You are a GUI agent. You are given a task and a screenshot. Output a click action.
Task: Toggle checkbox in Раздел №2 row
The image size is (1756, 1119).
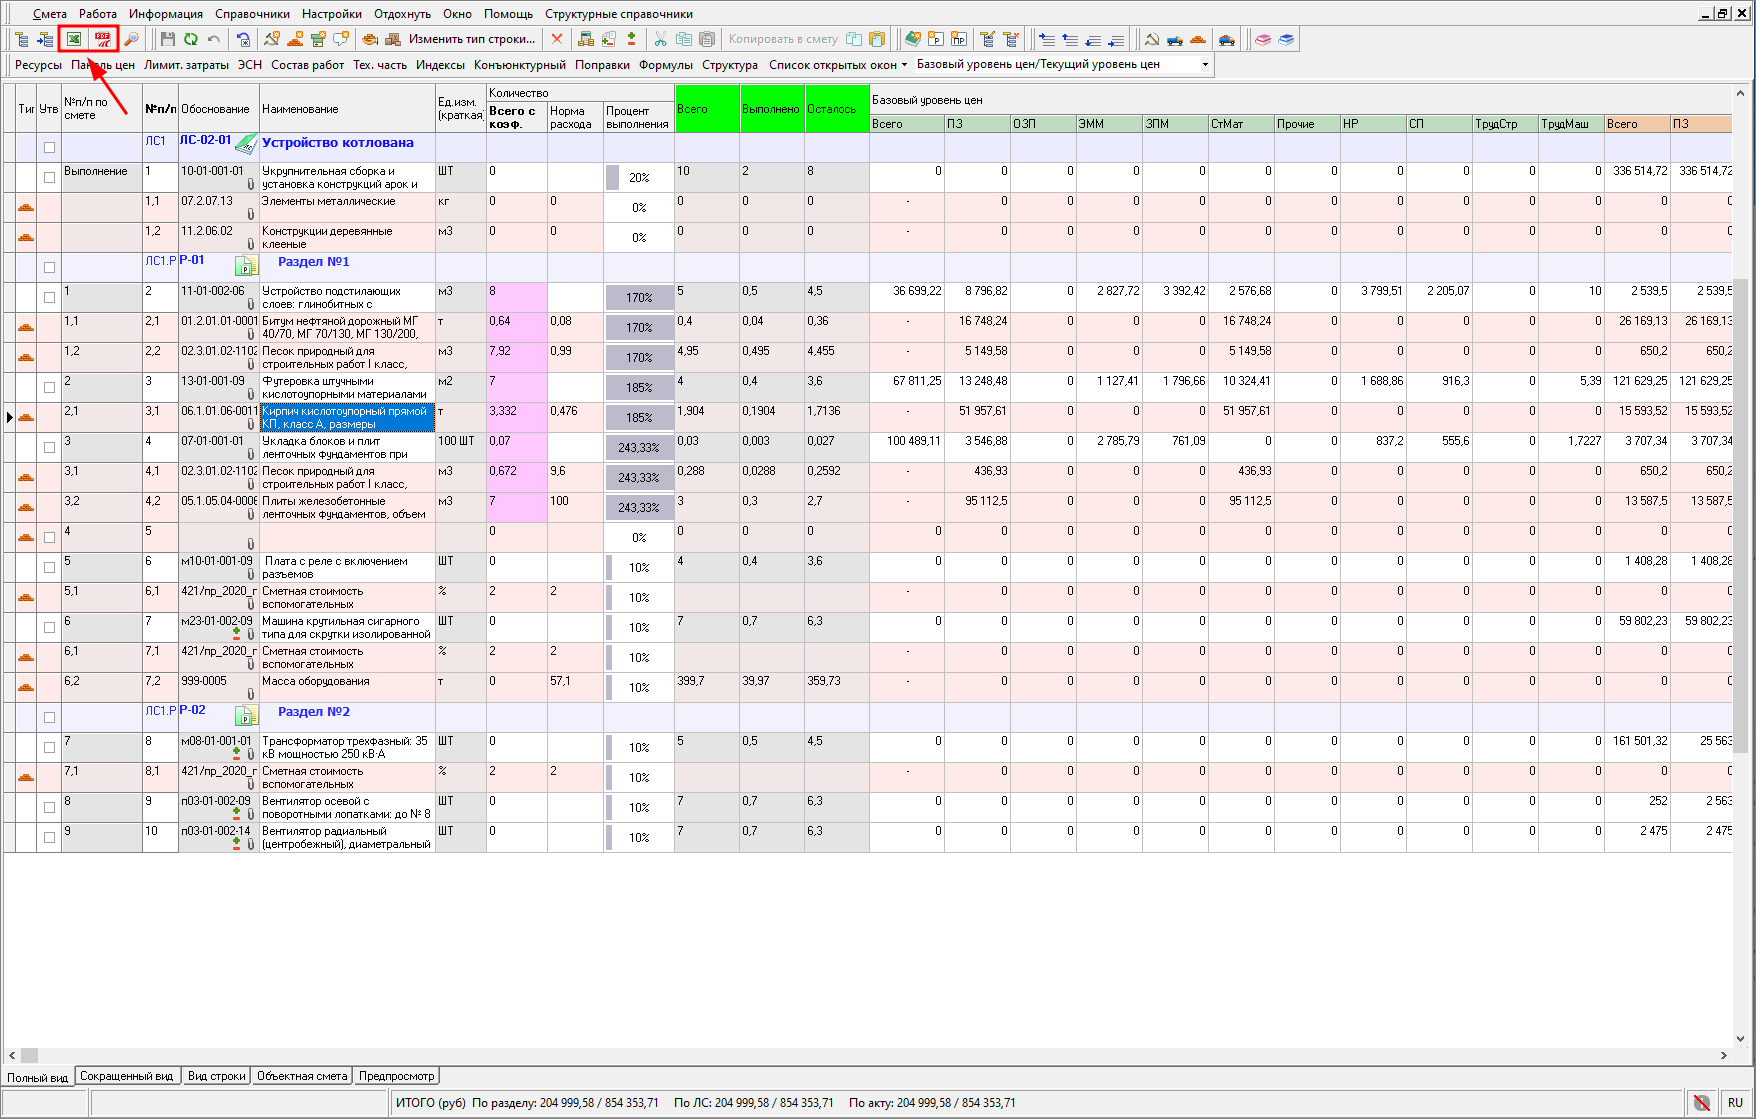(x=49, y=717)
